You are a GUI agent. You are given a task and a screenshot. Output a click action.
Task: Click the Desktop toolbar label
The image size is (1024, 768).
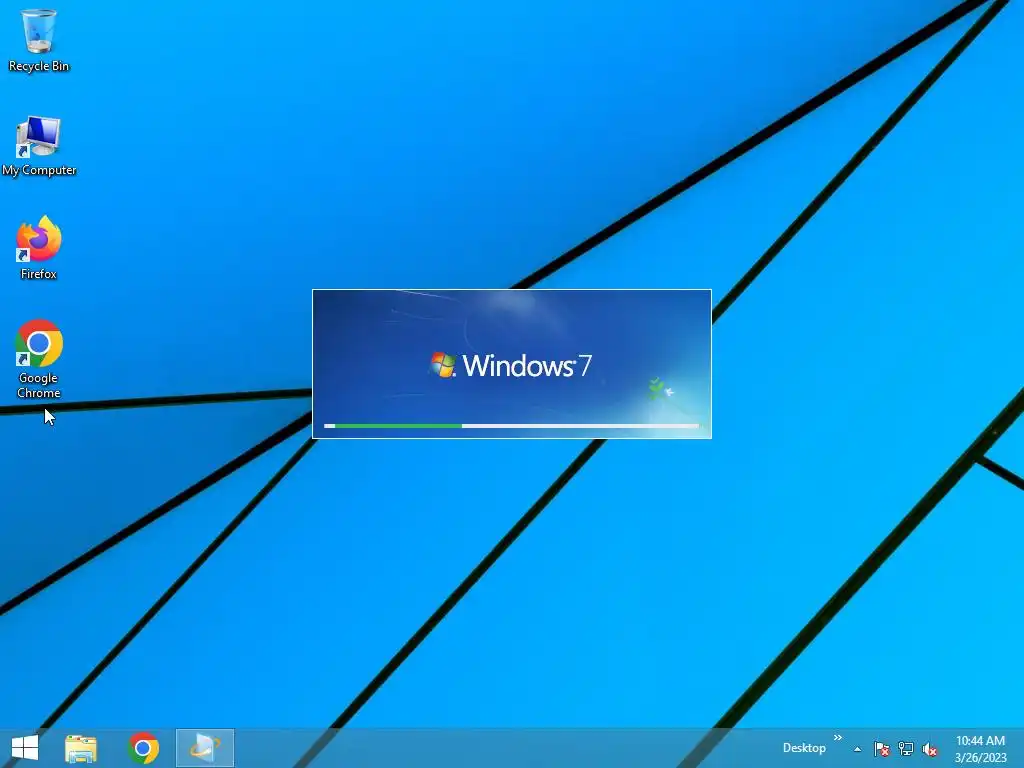(804, 748)
